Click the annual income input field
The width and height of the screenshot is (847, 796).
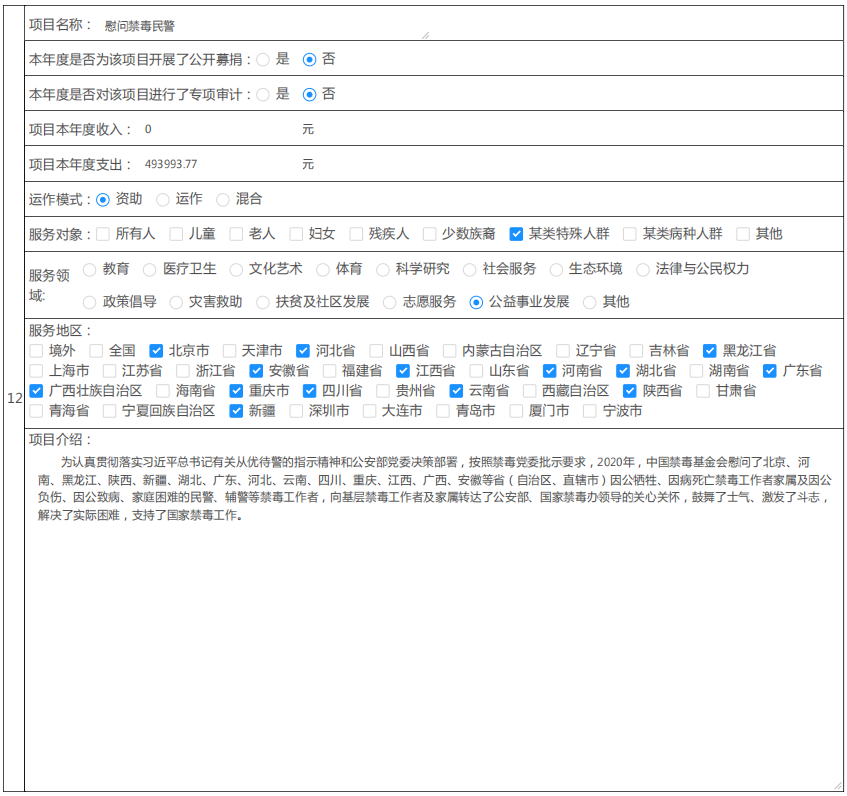[218, 130]
